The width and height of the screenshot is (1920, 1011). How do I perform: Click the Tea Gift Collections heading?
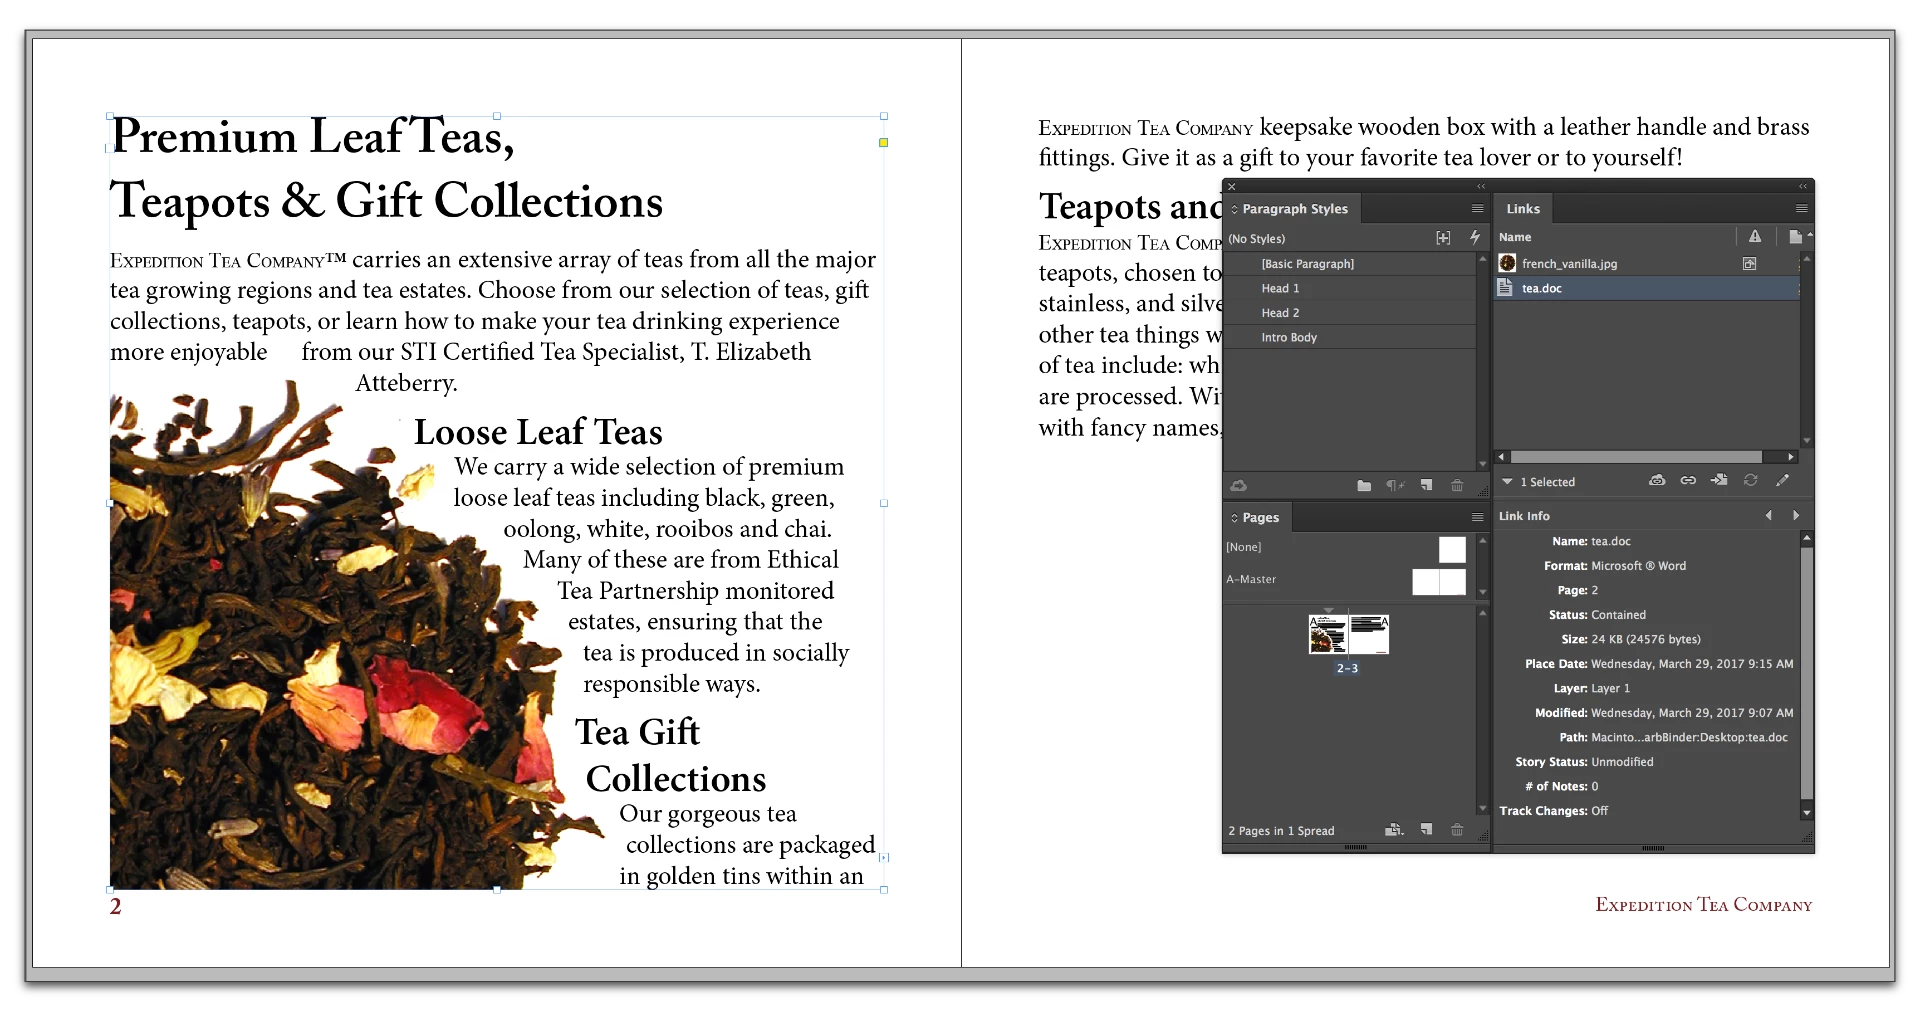point(670,755)
